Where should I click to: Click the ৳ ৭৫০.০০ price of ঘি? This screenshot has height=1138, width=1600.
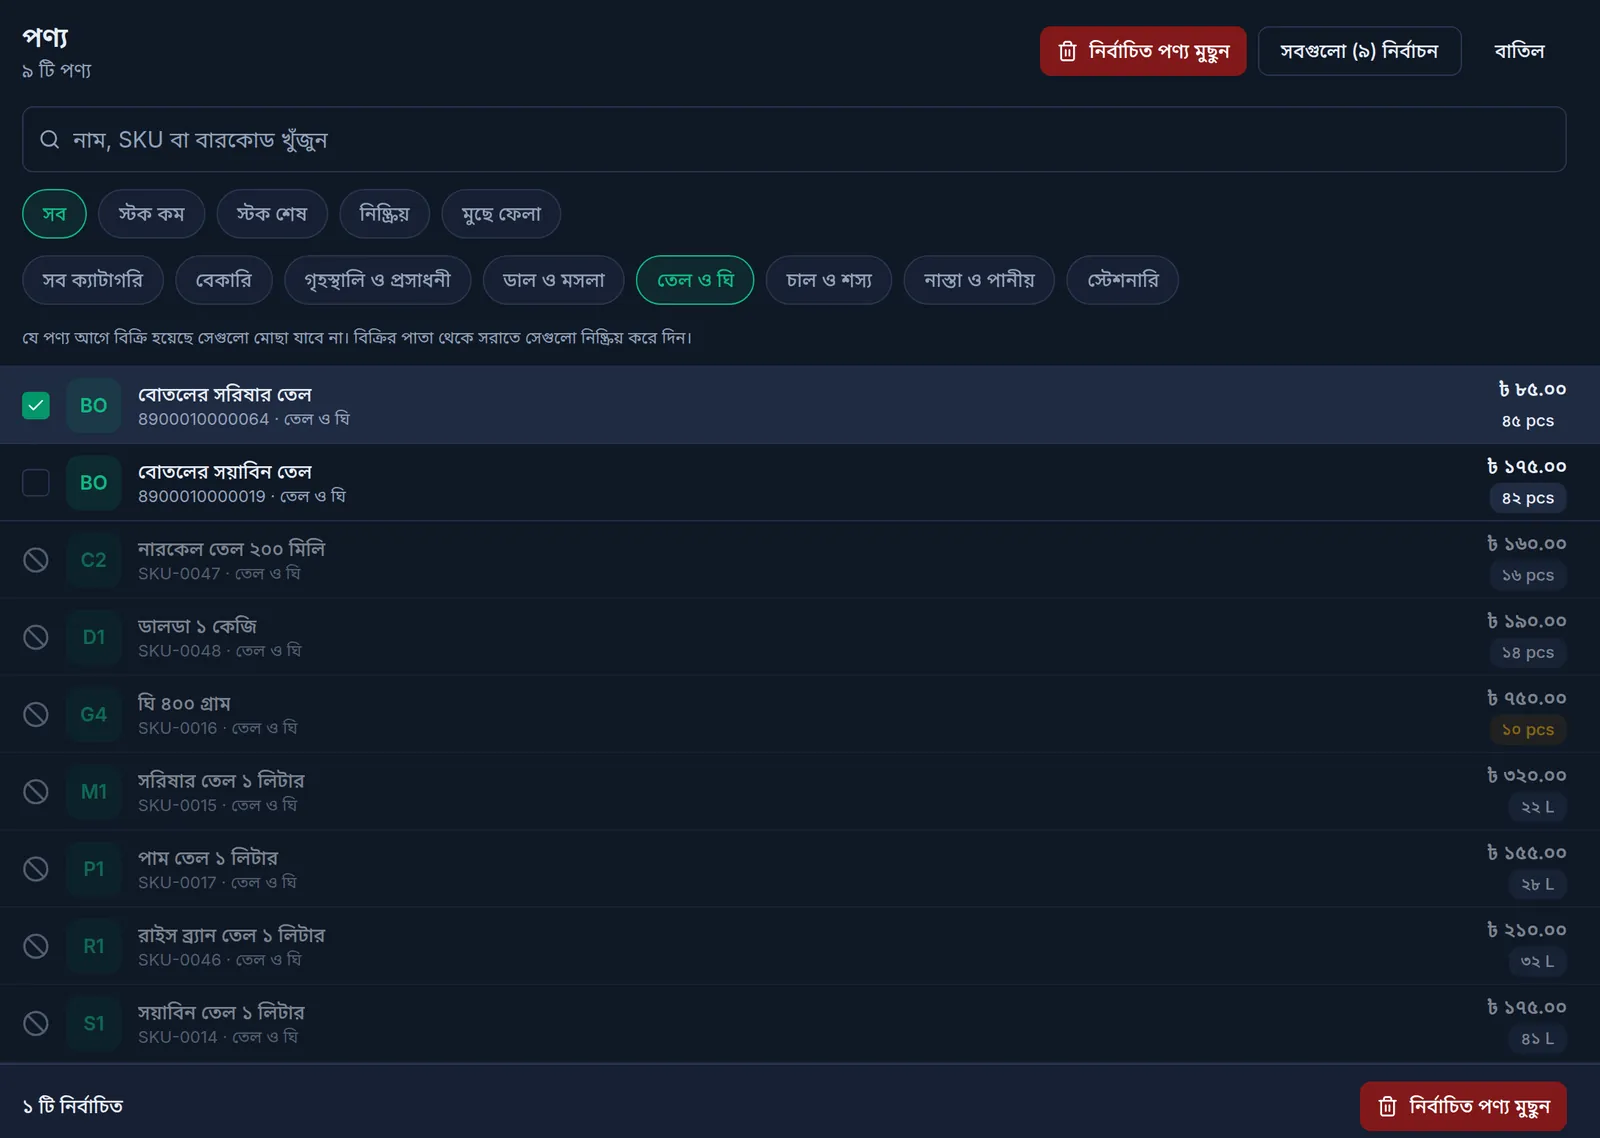point(1526,698)
